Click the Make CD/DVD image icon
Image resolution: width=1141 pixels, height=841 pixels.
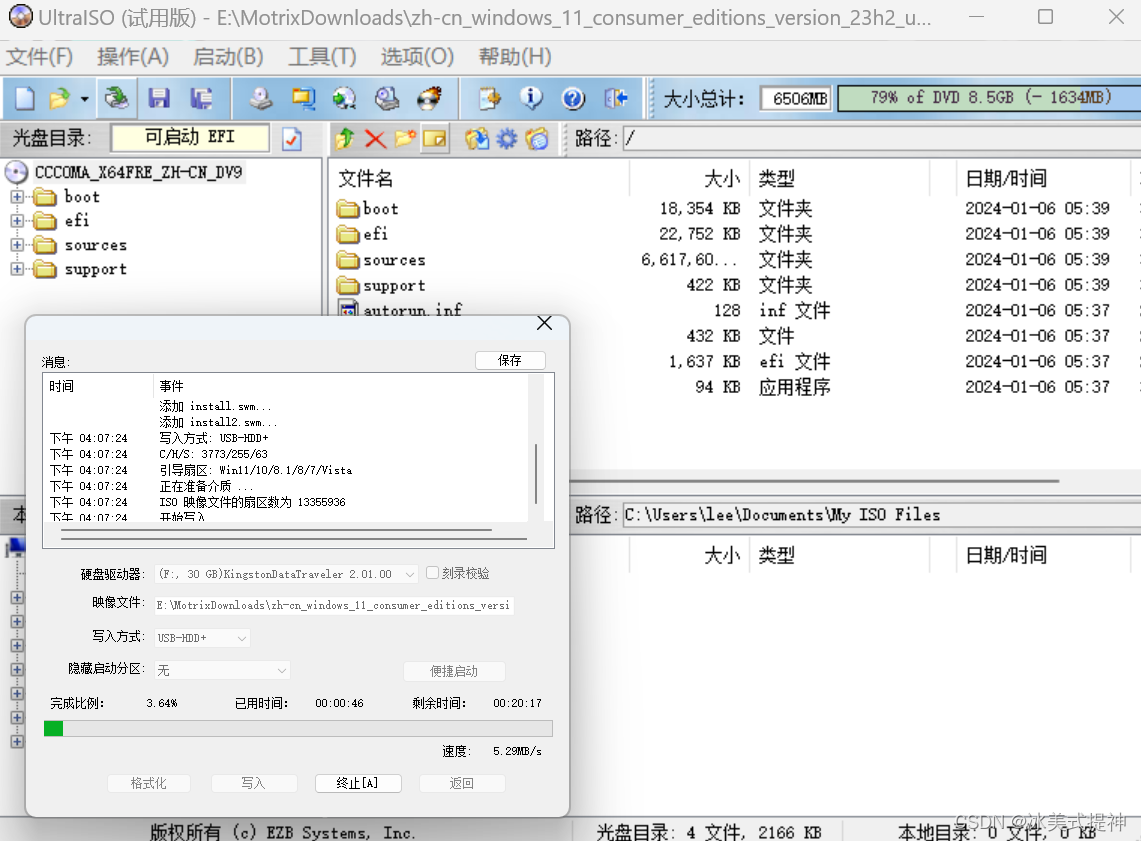[261, 98]
